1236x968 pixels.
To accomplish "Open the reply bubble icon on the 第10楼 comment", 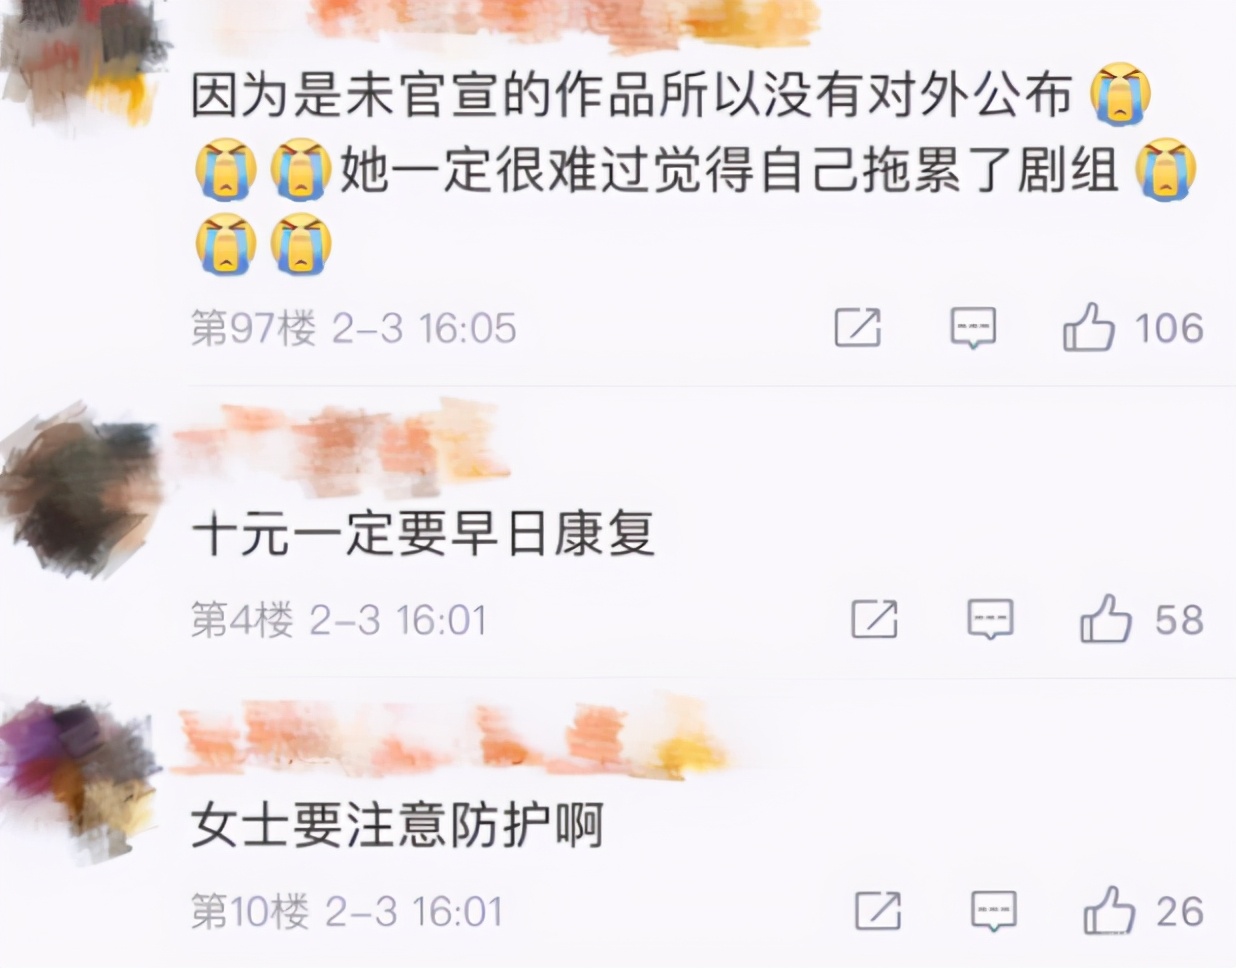I will 994,911.
